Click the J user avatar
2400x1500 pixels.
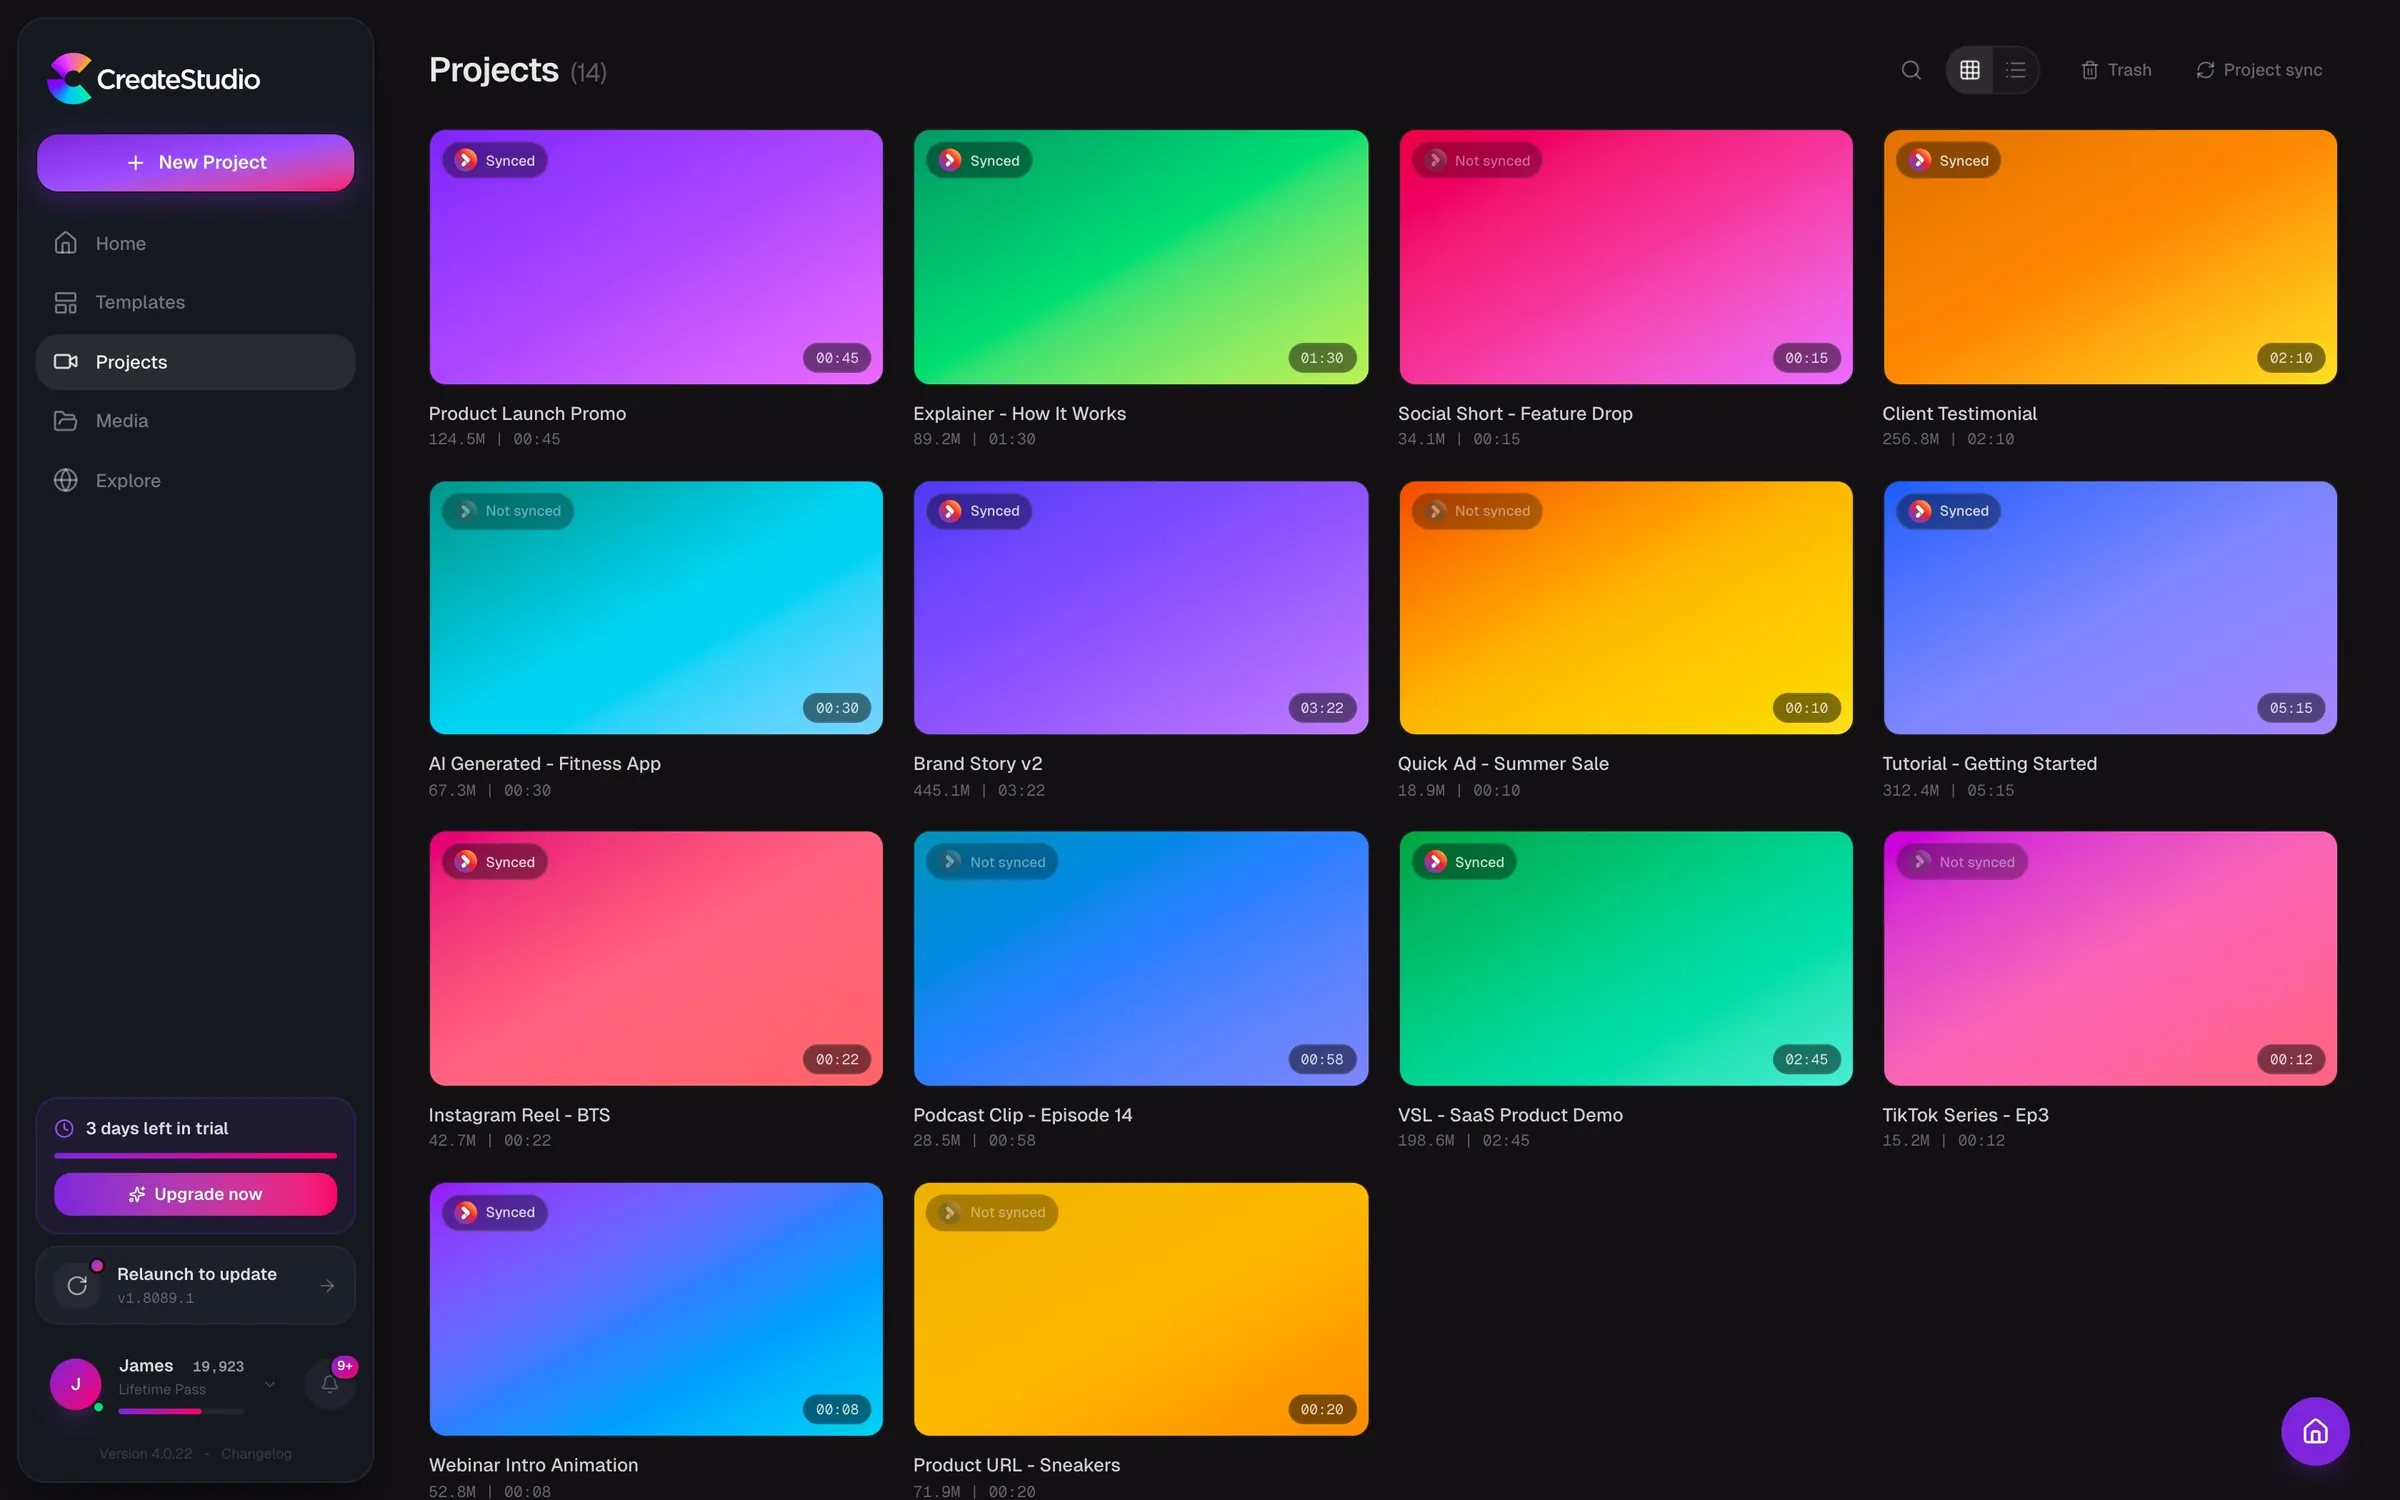click(76, 1384)
